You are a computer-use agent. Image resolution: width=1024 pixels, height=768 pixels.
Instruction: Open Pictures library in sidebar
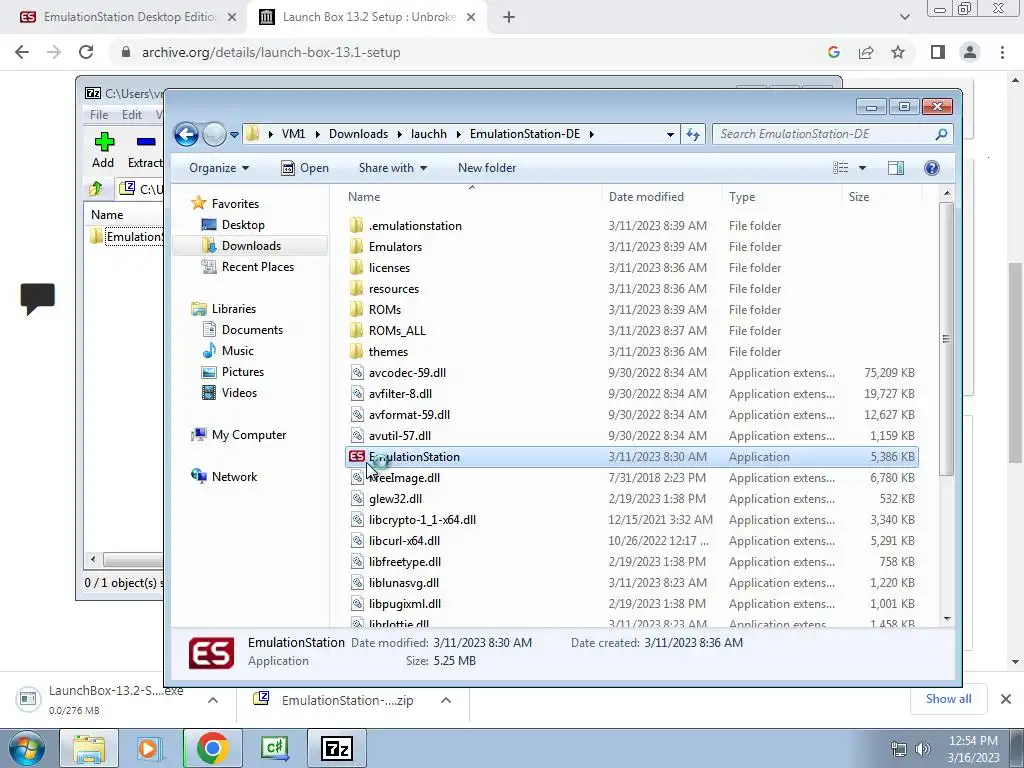tap(242, 372)
